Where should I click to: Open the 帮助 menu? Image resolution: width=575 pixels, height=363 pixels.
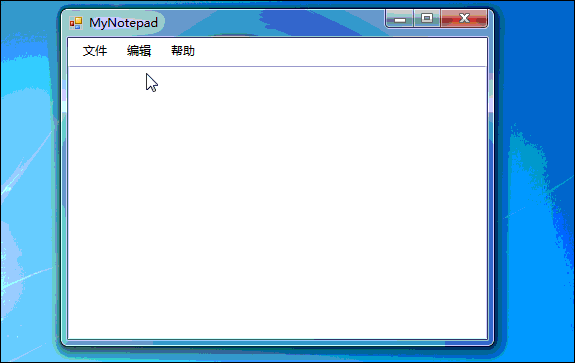(183, 51)
